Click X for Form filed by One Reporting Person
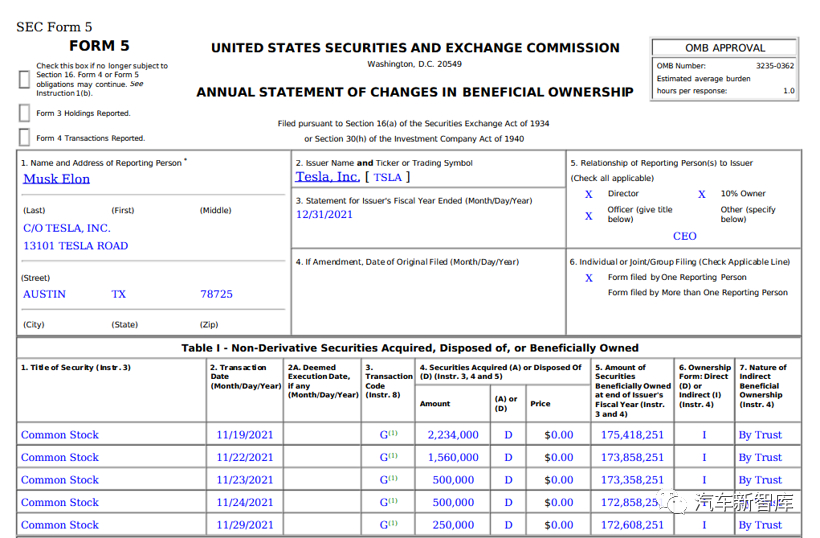Image resolution: width=820 pixels, height=538 pixels. coord(589,277)
